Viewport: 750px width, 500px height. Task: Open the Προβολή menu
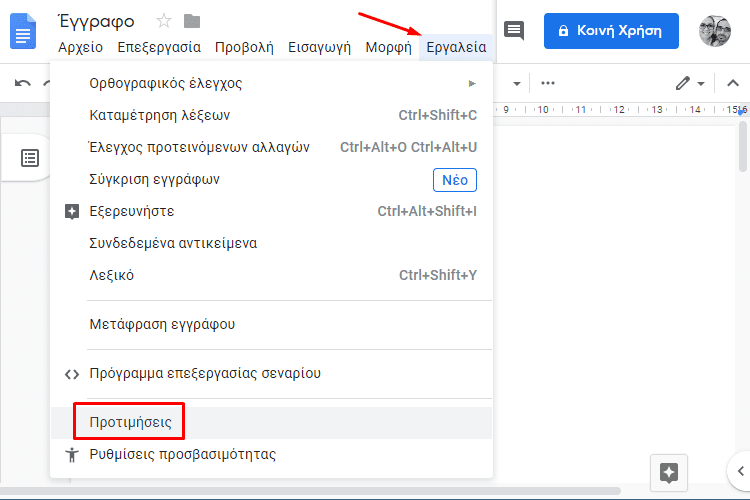pos(244,47)
